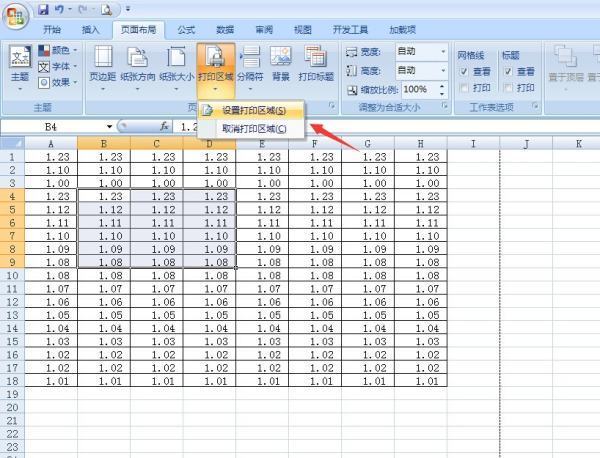Image resolution: width=600 pixels, height=458 pixels.
Task: Click cell C6 containing 1.11
Action: [157, 223]
